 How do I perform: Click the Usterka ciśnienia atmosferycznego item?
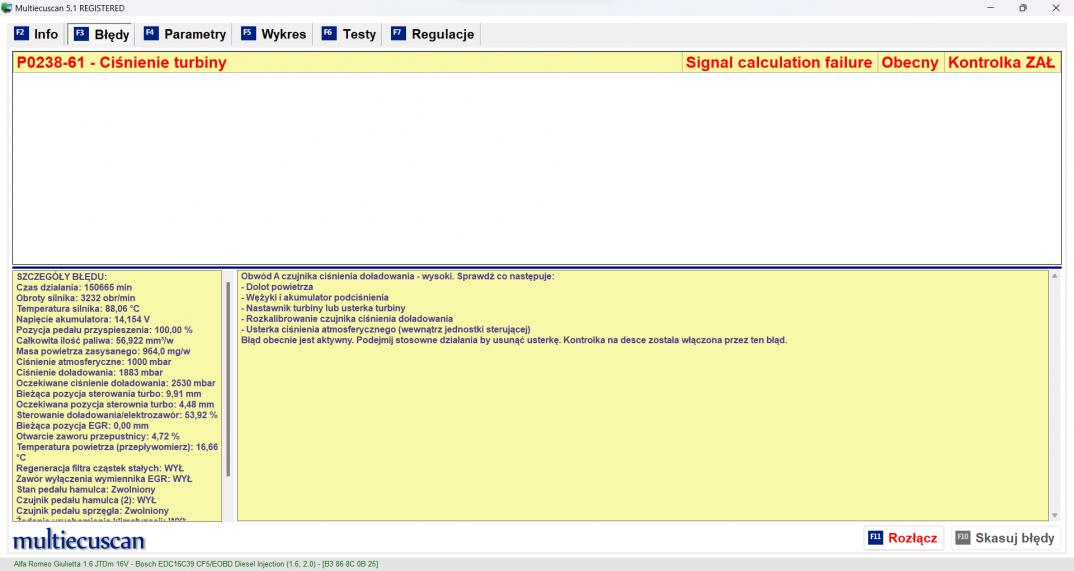tap(386, 329)
